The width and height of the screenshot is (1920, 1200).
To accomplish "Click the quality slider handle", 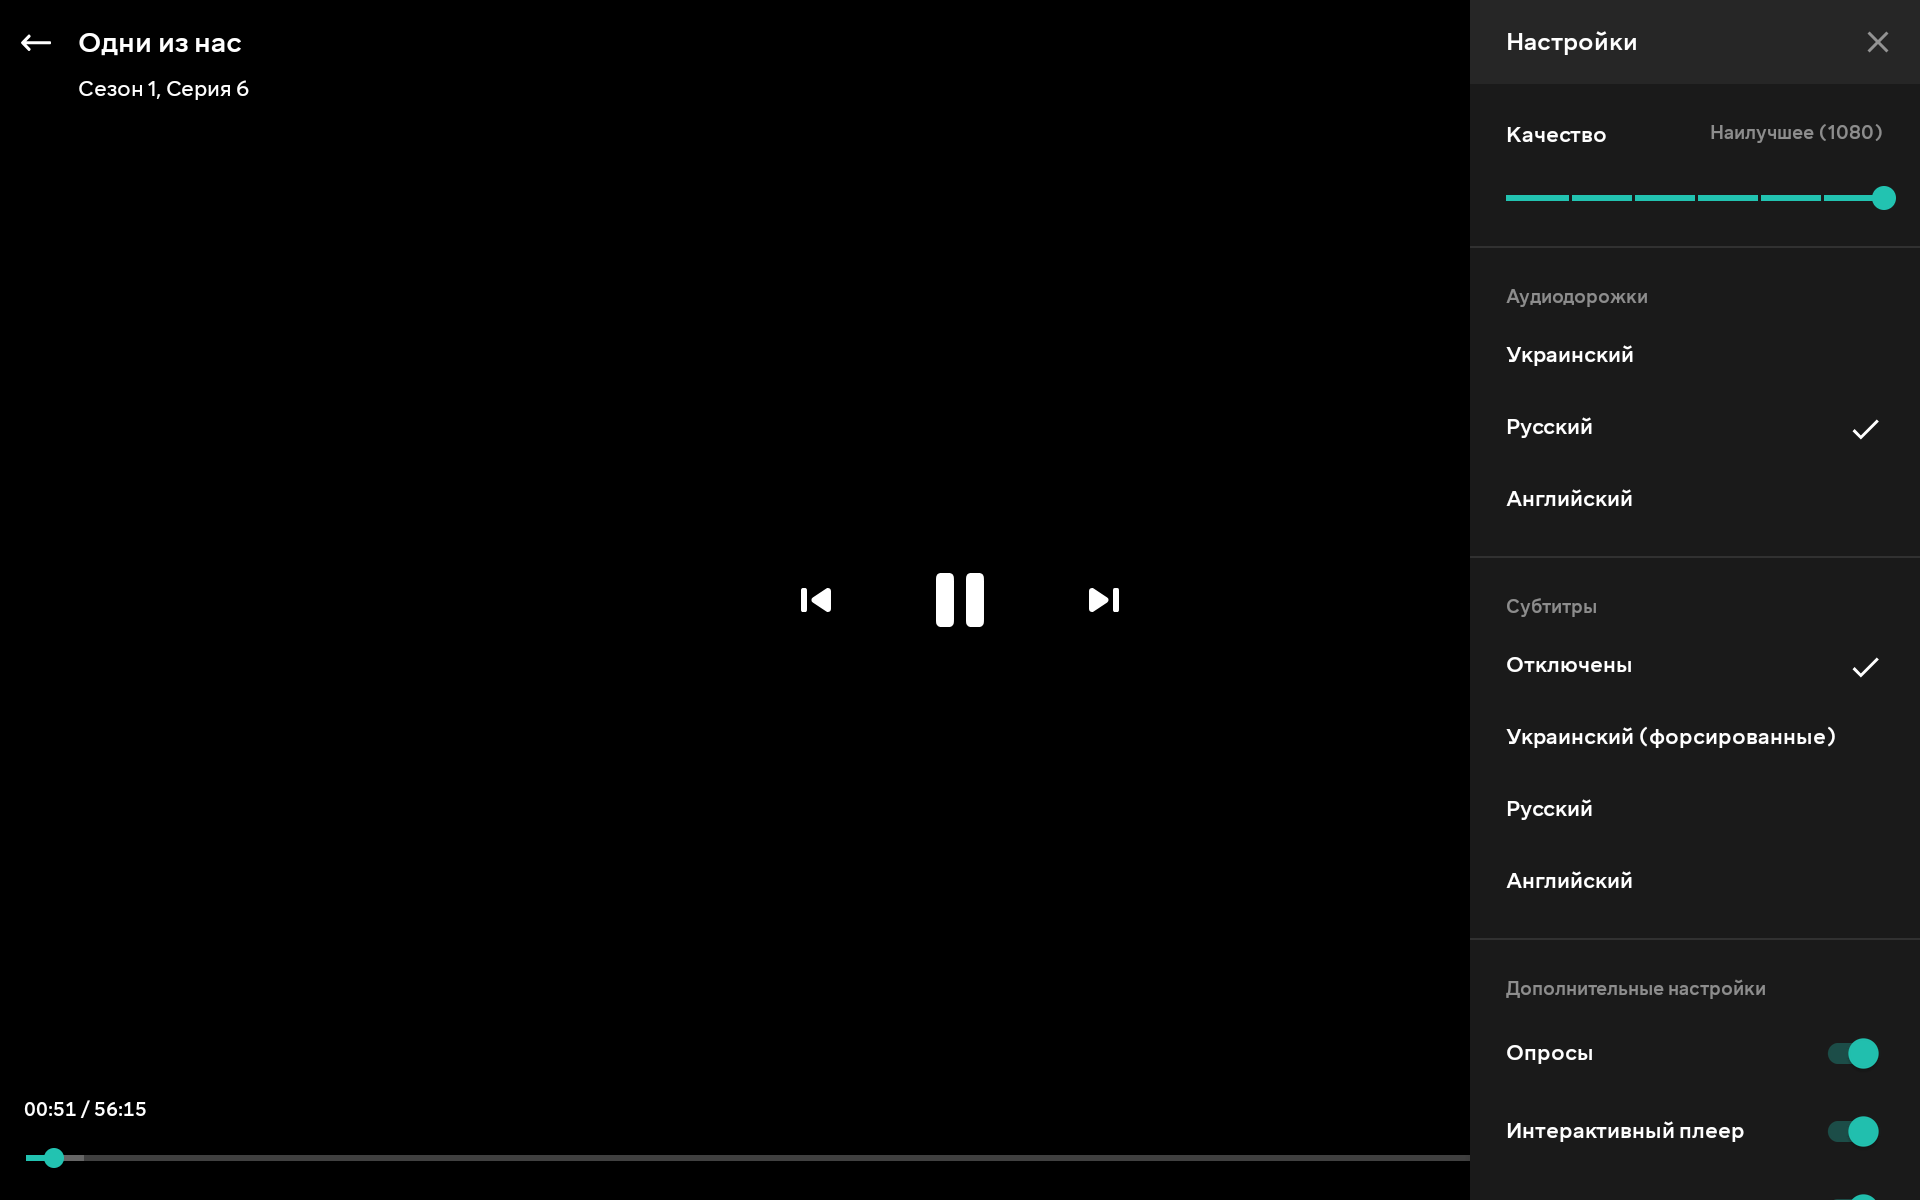I will coord(1883,198).
